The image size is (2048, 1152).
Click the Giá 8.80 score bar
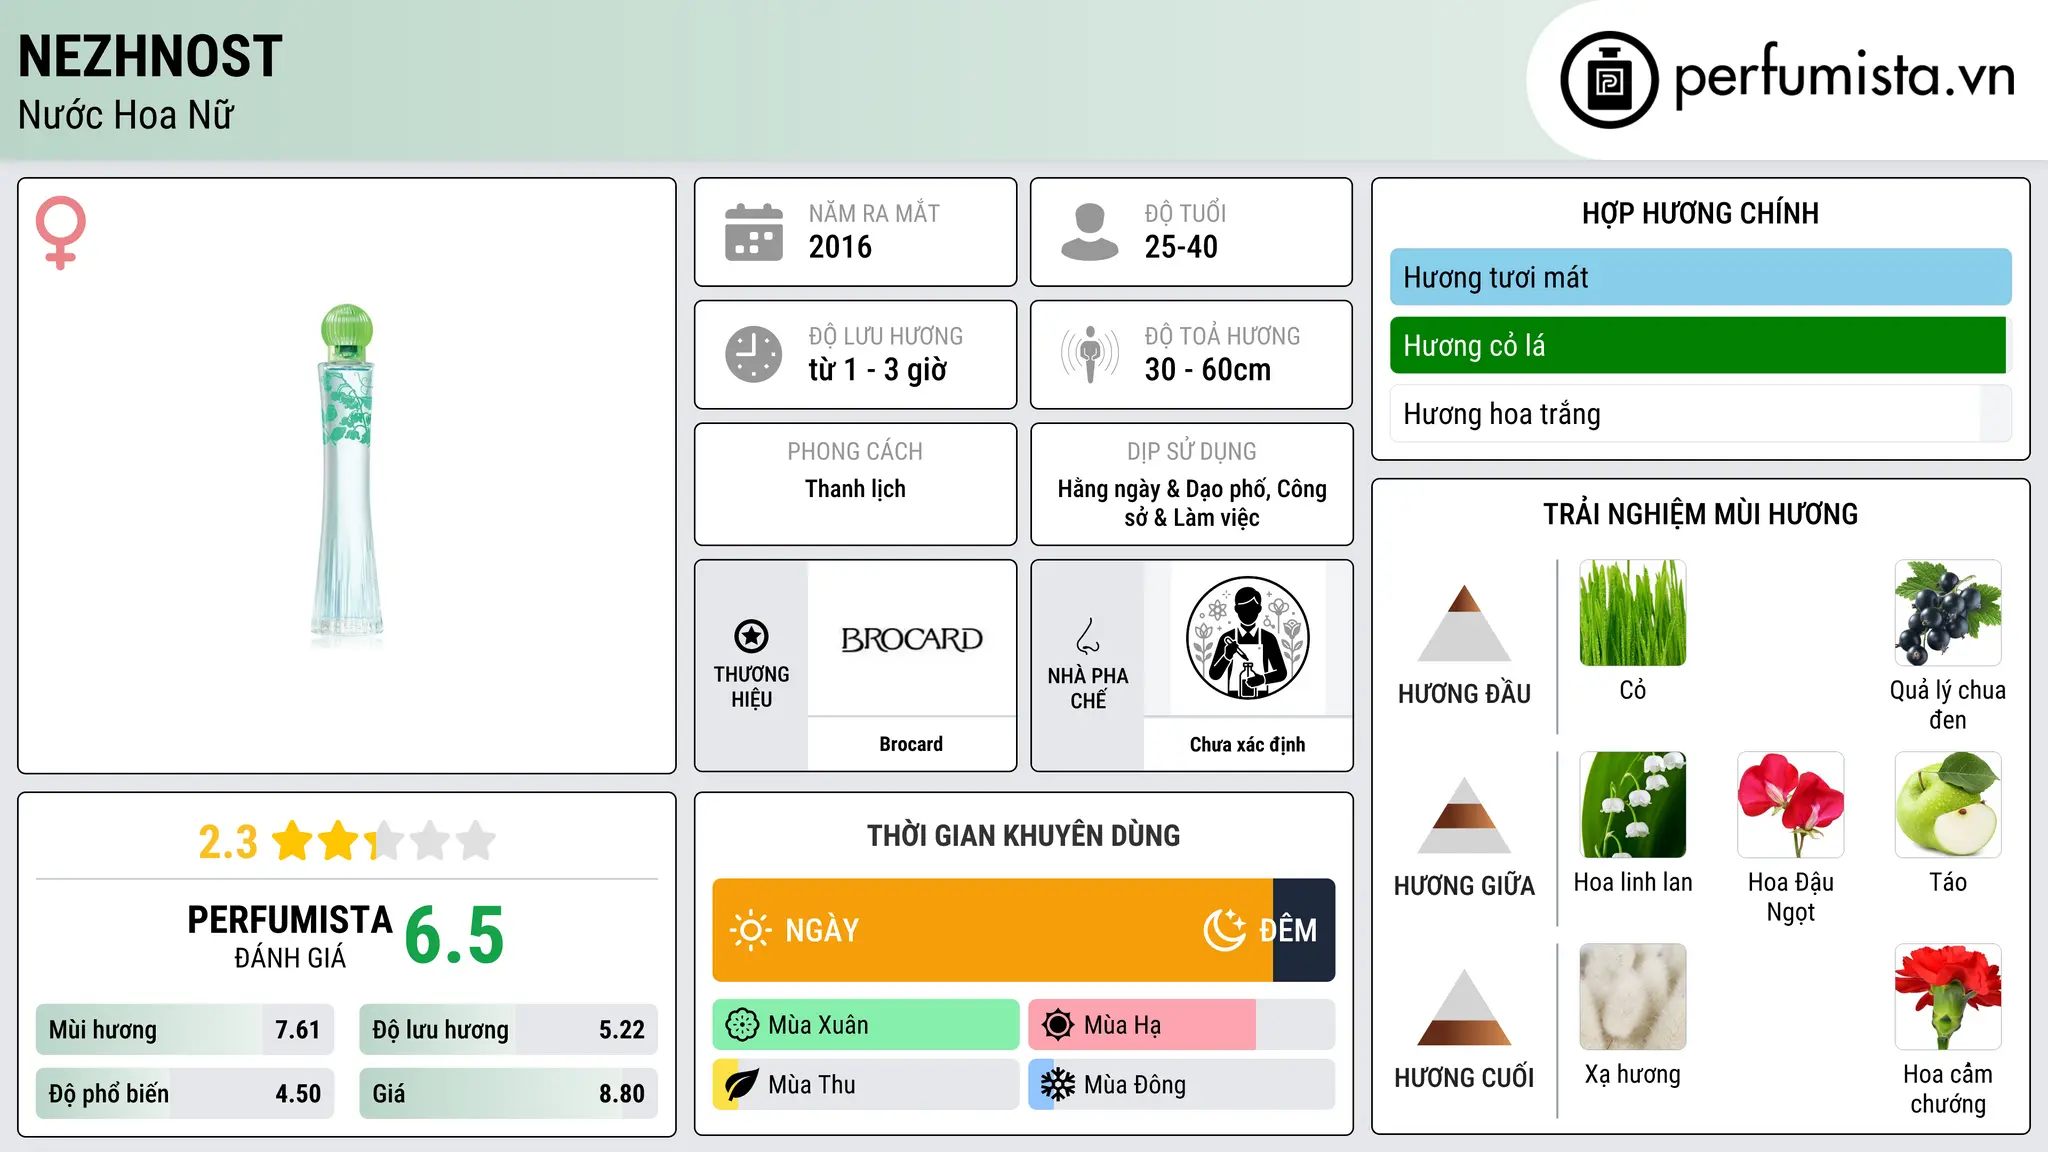[x=509, y=1093]
